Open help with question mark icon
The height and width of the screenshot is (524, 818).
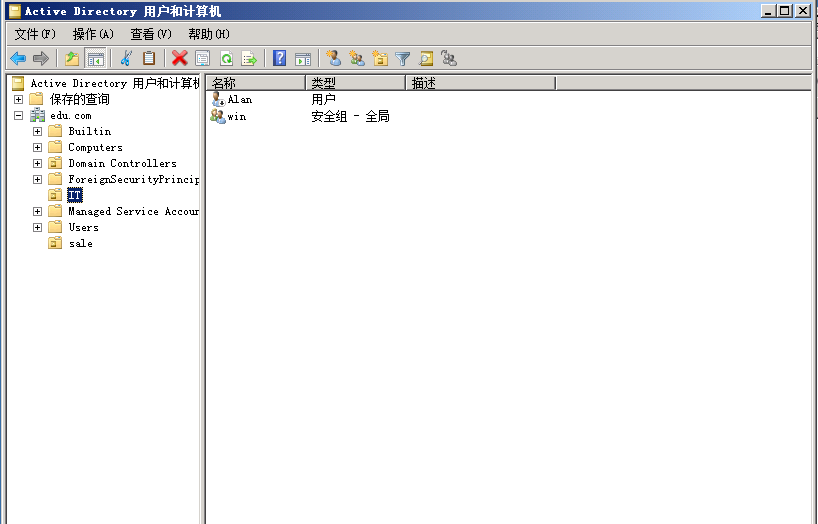click(x=280, y=58)
